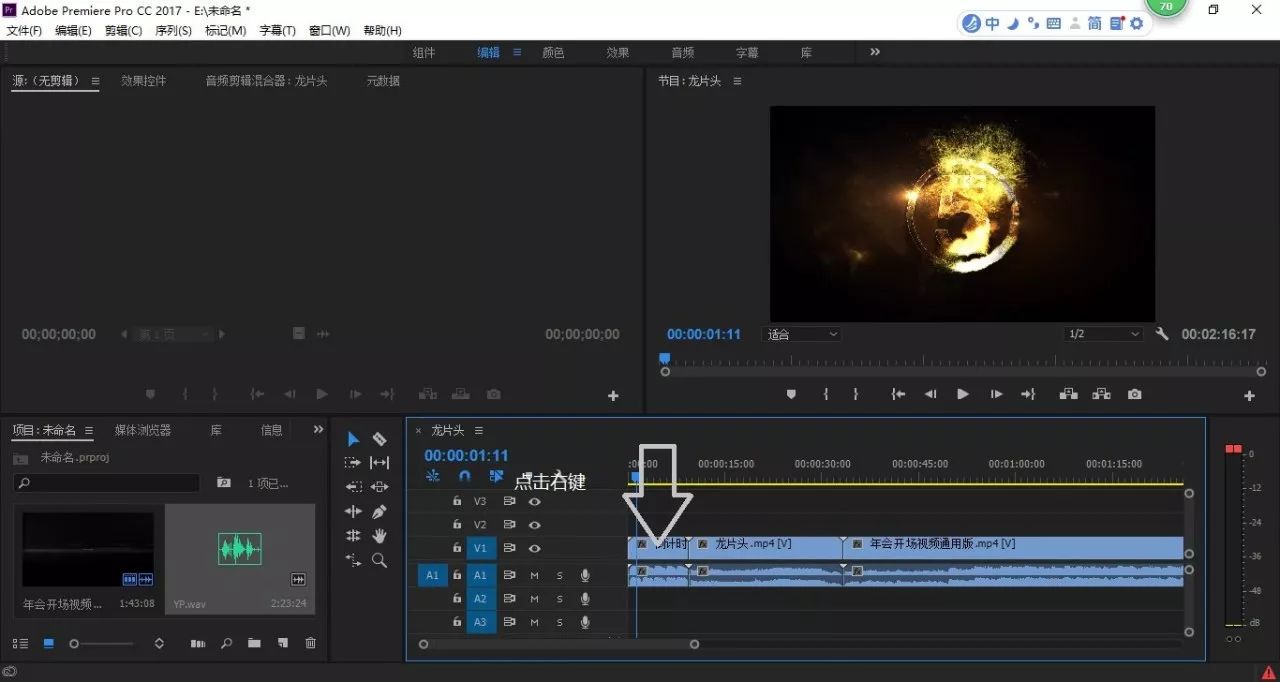Add a marker in the program monitor
The width and height of the screenshot is (1280, 682).
pos(791,395)
